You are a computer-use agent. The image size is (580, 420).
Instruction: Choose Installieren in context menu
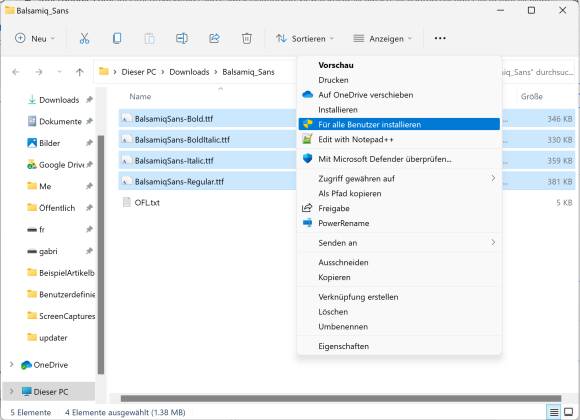[x=338, y=110]
